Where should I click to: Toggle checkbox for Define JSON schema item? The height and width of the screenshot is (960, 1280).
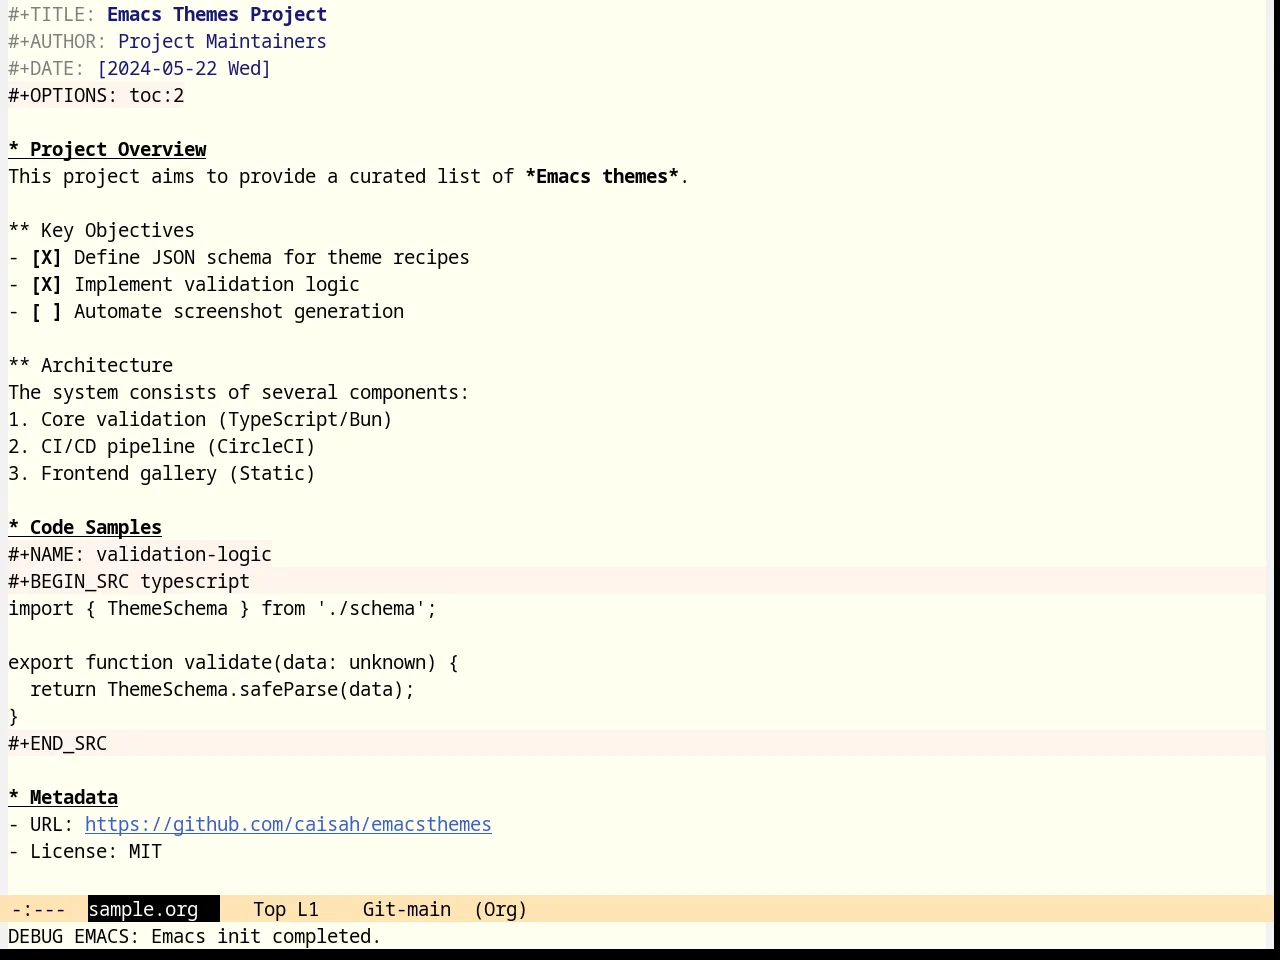tap(46, 258)
